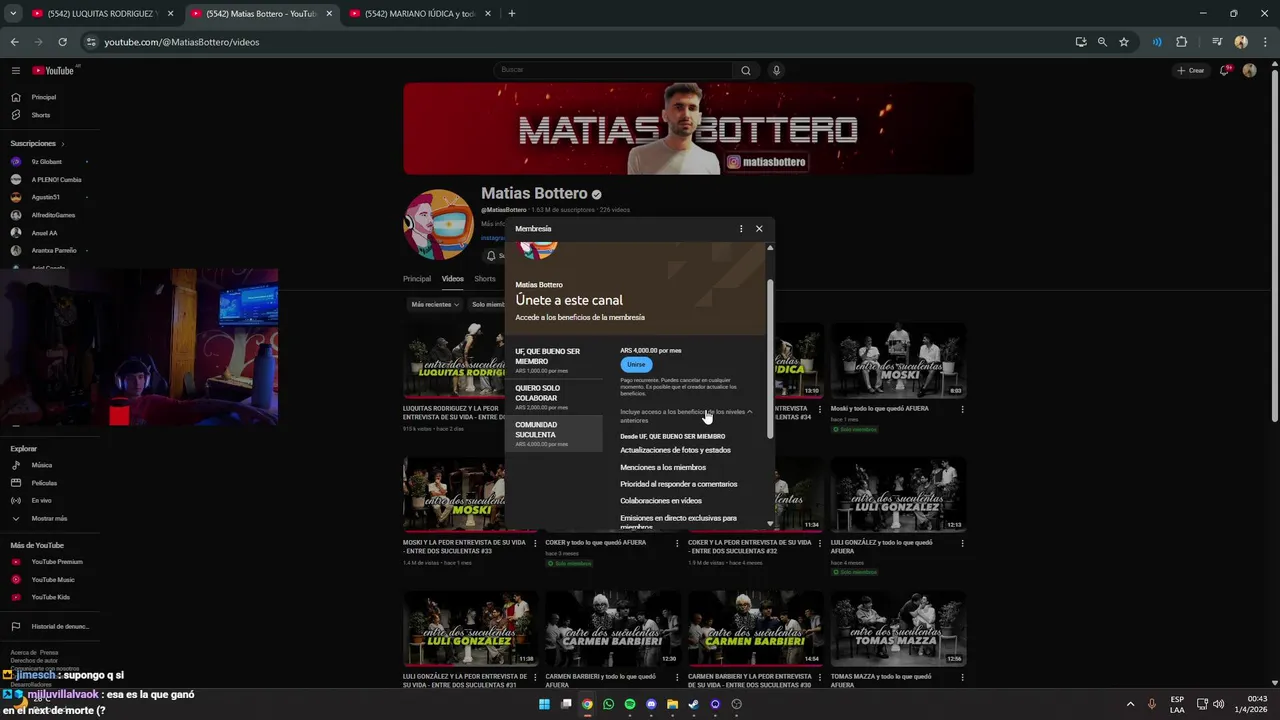The height and width of the screenshot is (720, 1280).
Task: Open Spotify from the taskbar
Action: (630, 704)
